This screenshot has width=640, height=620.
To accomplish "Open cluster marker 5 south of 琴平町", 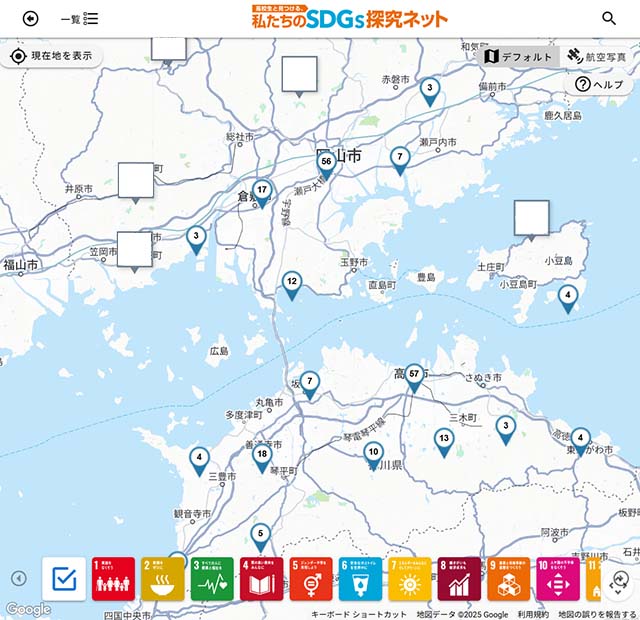I will [x=260, y=538].
